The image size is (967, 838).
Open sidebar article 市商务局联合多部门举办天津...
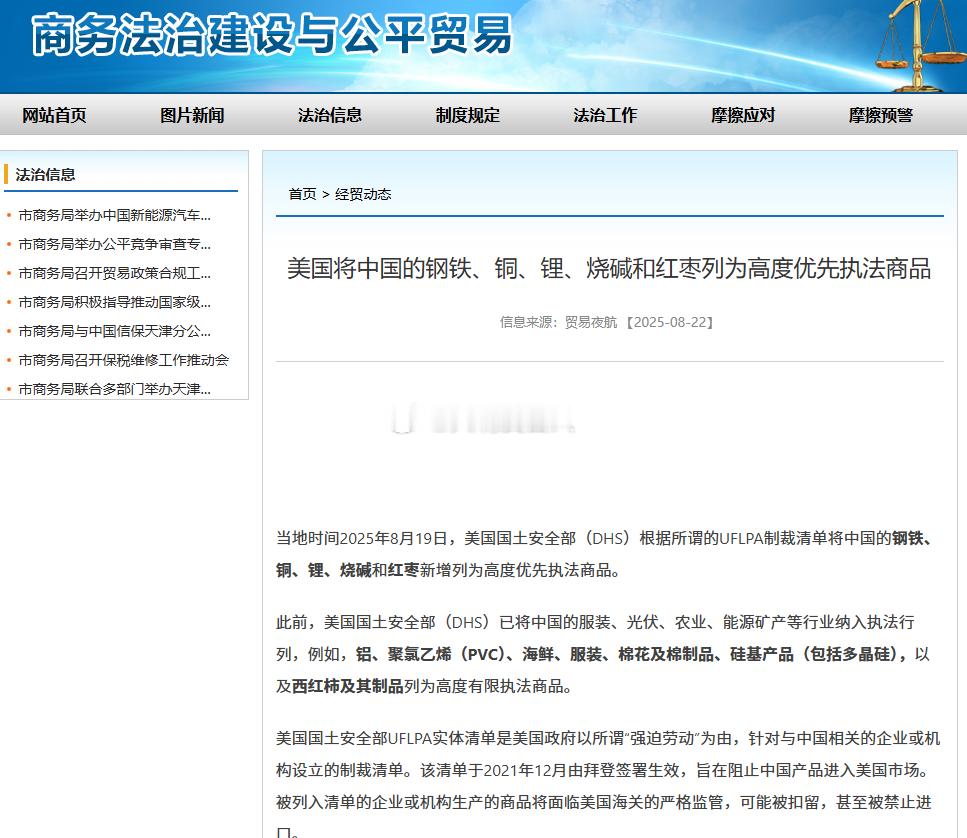point(115,389)
